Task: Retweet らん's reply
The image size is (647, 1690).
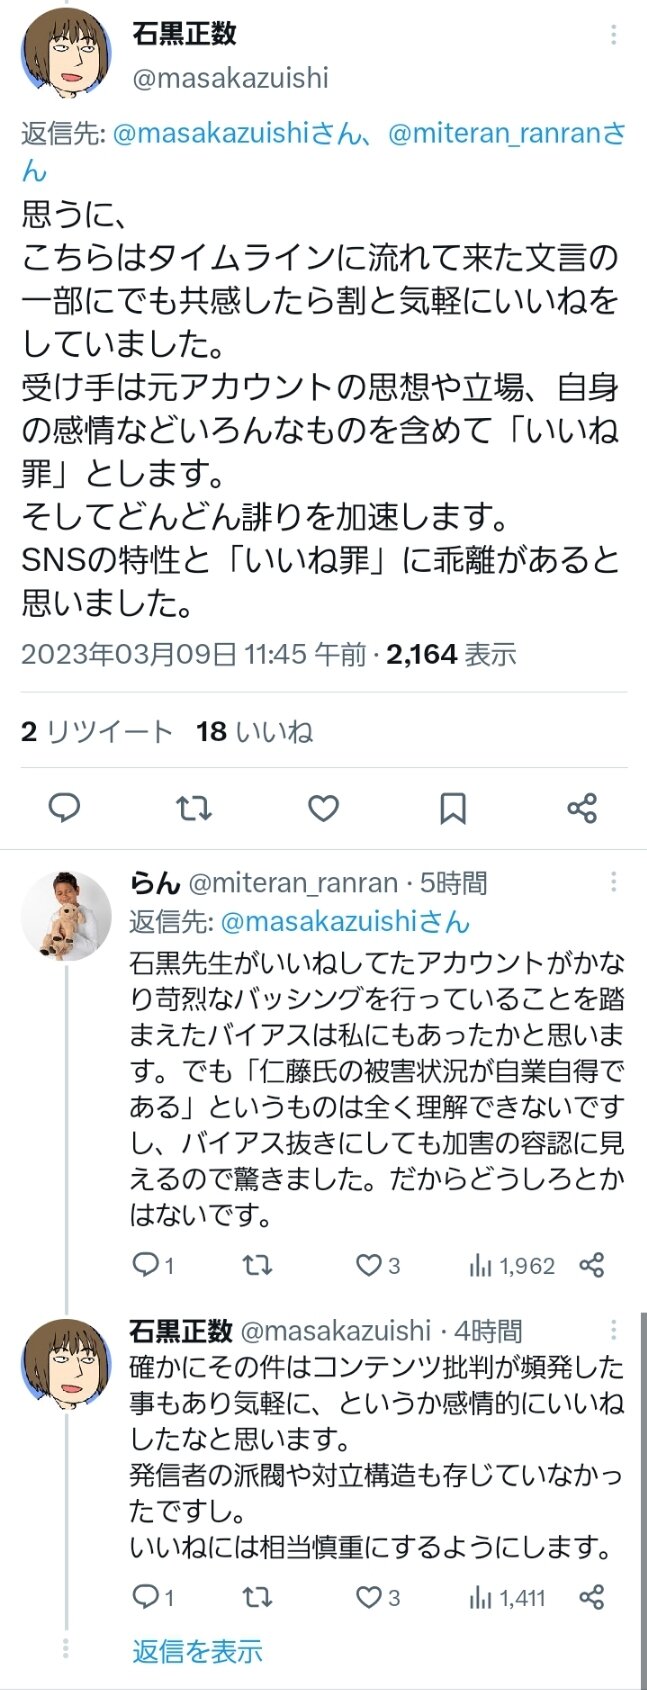Action: click(258, 1265)
